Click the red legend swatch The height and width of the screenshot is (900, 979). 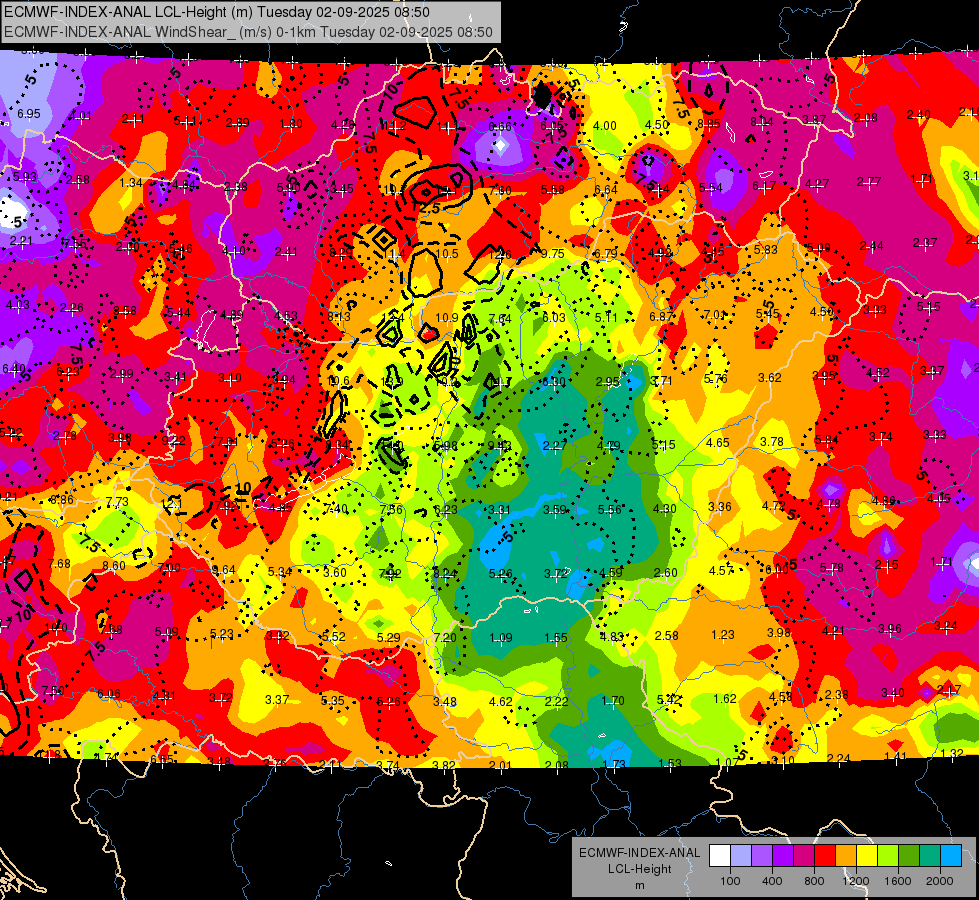[x=825, y=856]
